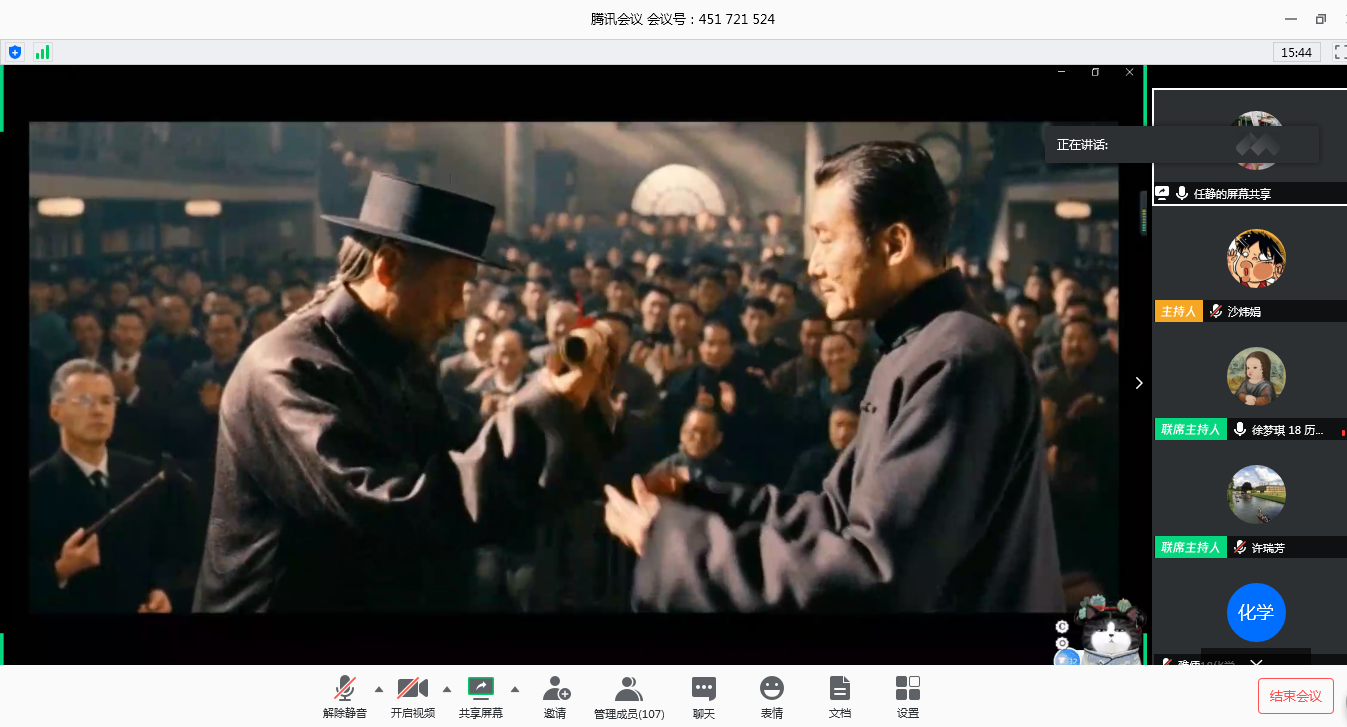Click the 15:44 meeting duration timer
This screenshot has height=727, width=1347.
pyautogui.click(x=1296, y=52)
